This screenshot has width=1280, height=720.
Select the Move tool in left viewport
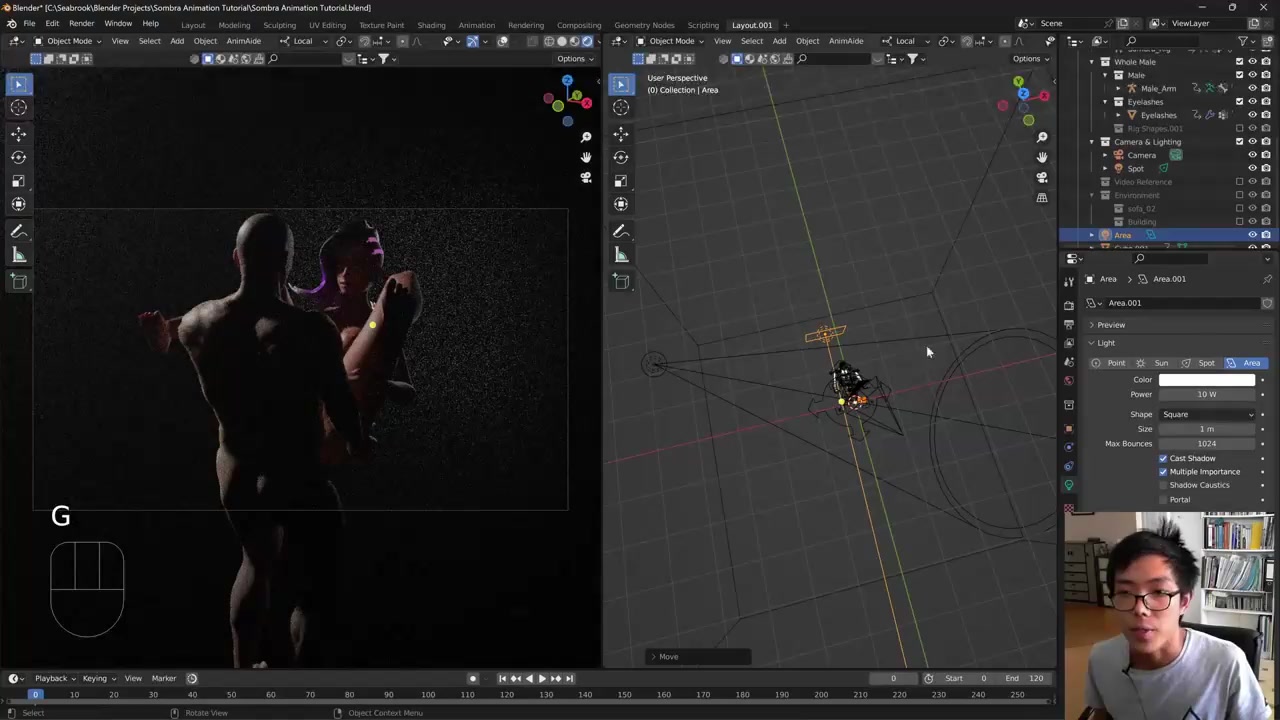pos(19,133)
